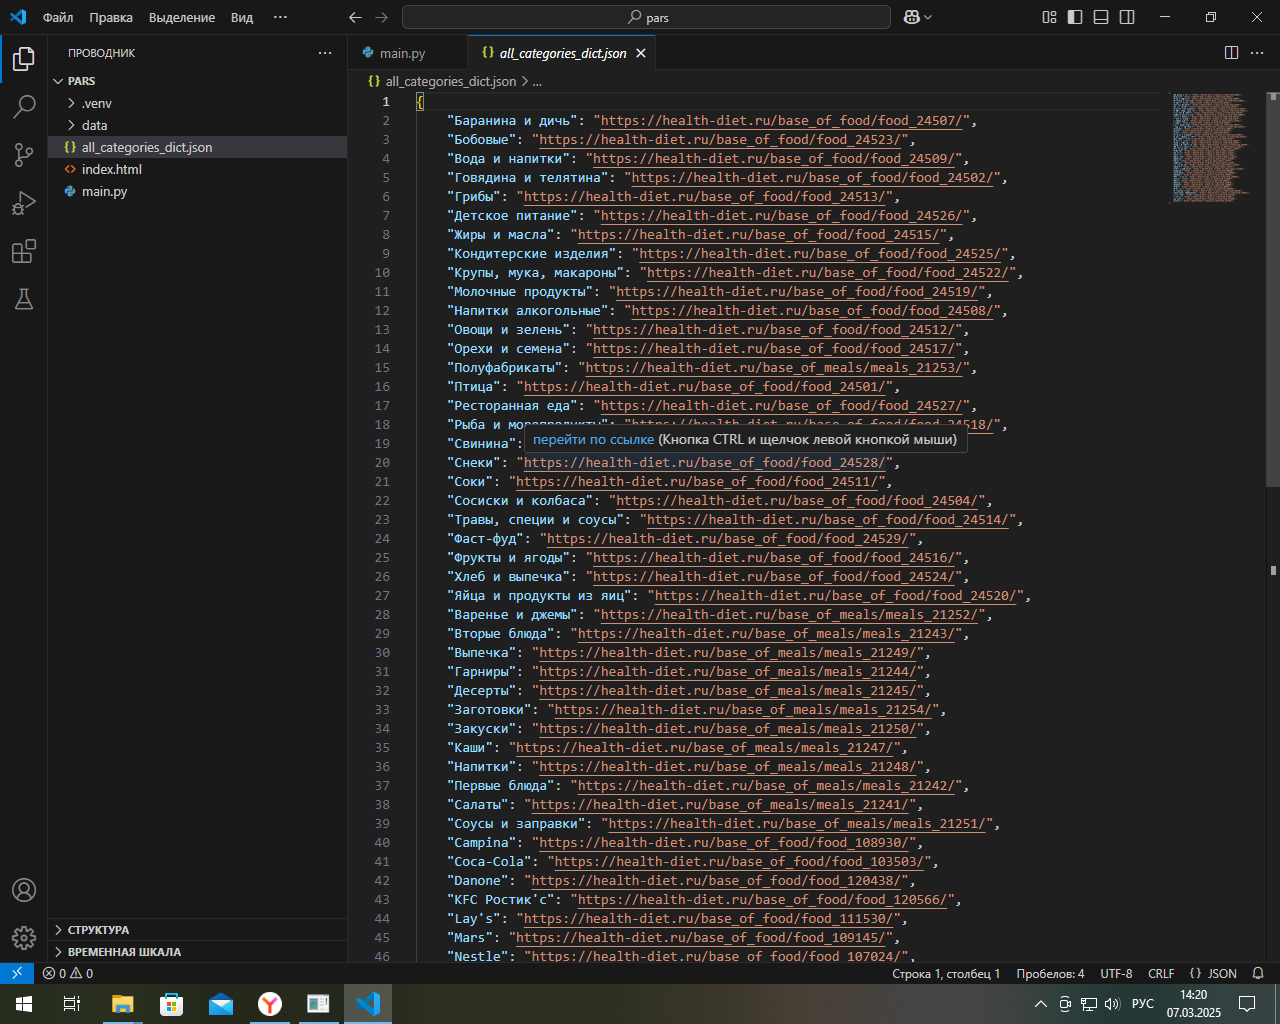Expand the ВРЕМЕННАЯ ШКАЛА timeline section
The height and width of the screenshot is (1024, 1280).
[x=124, y=952]
